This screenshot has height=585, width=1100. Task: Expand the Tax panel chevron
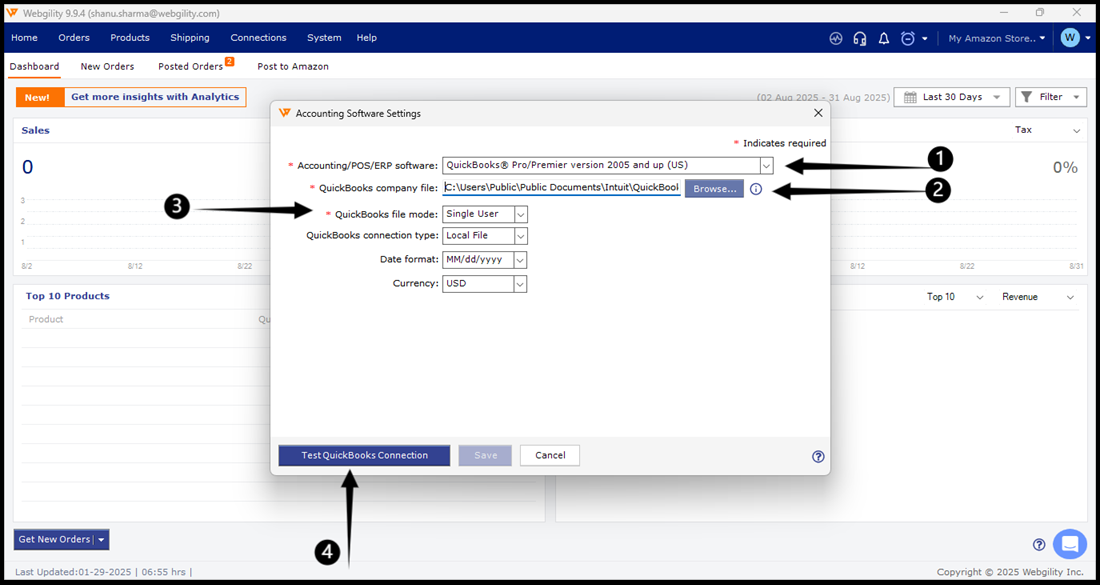tap(1076, 131)
